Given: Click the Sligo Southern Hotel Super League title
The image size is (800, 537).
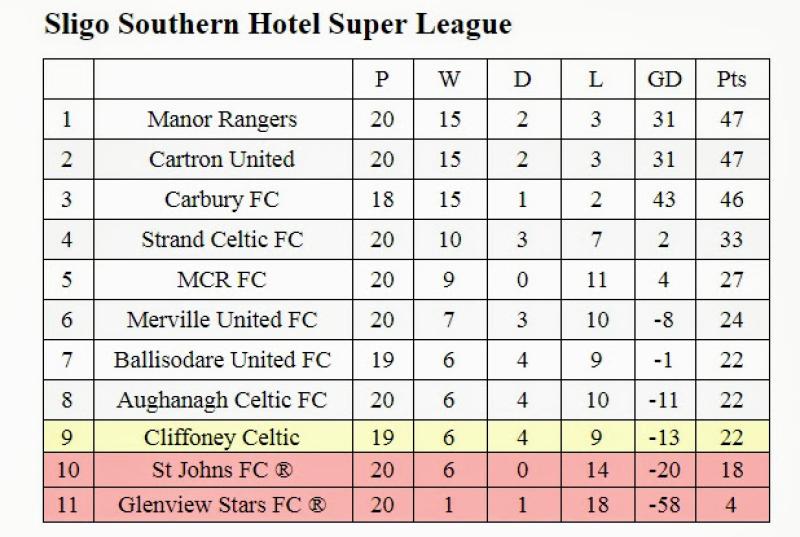Looking at the screenshot, I should (278, 25).
